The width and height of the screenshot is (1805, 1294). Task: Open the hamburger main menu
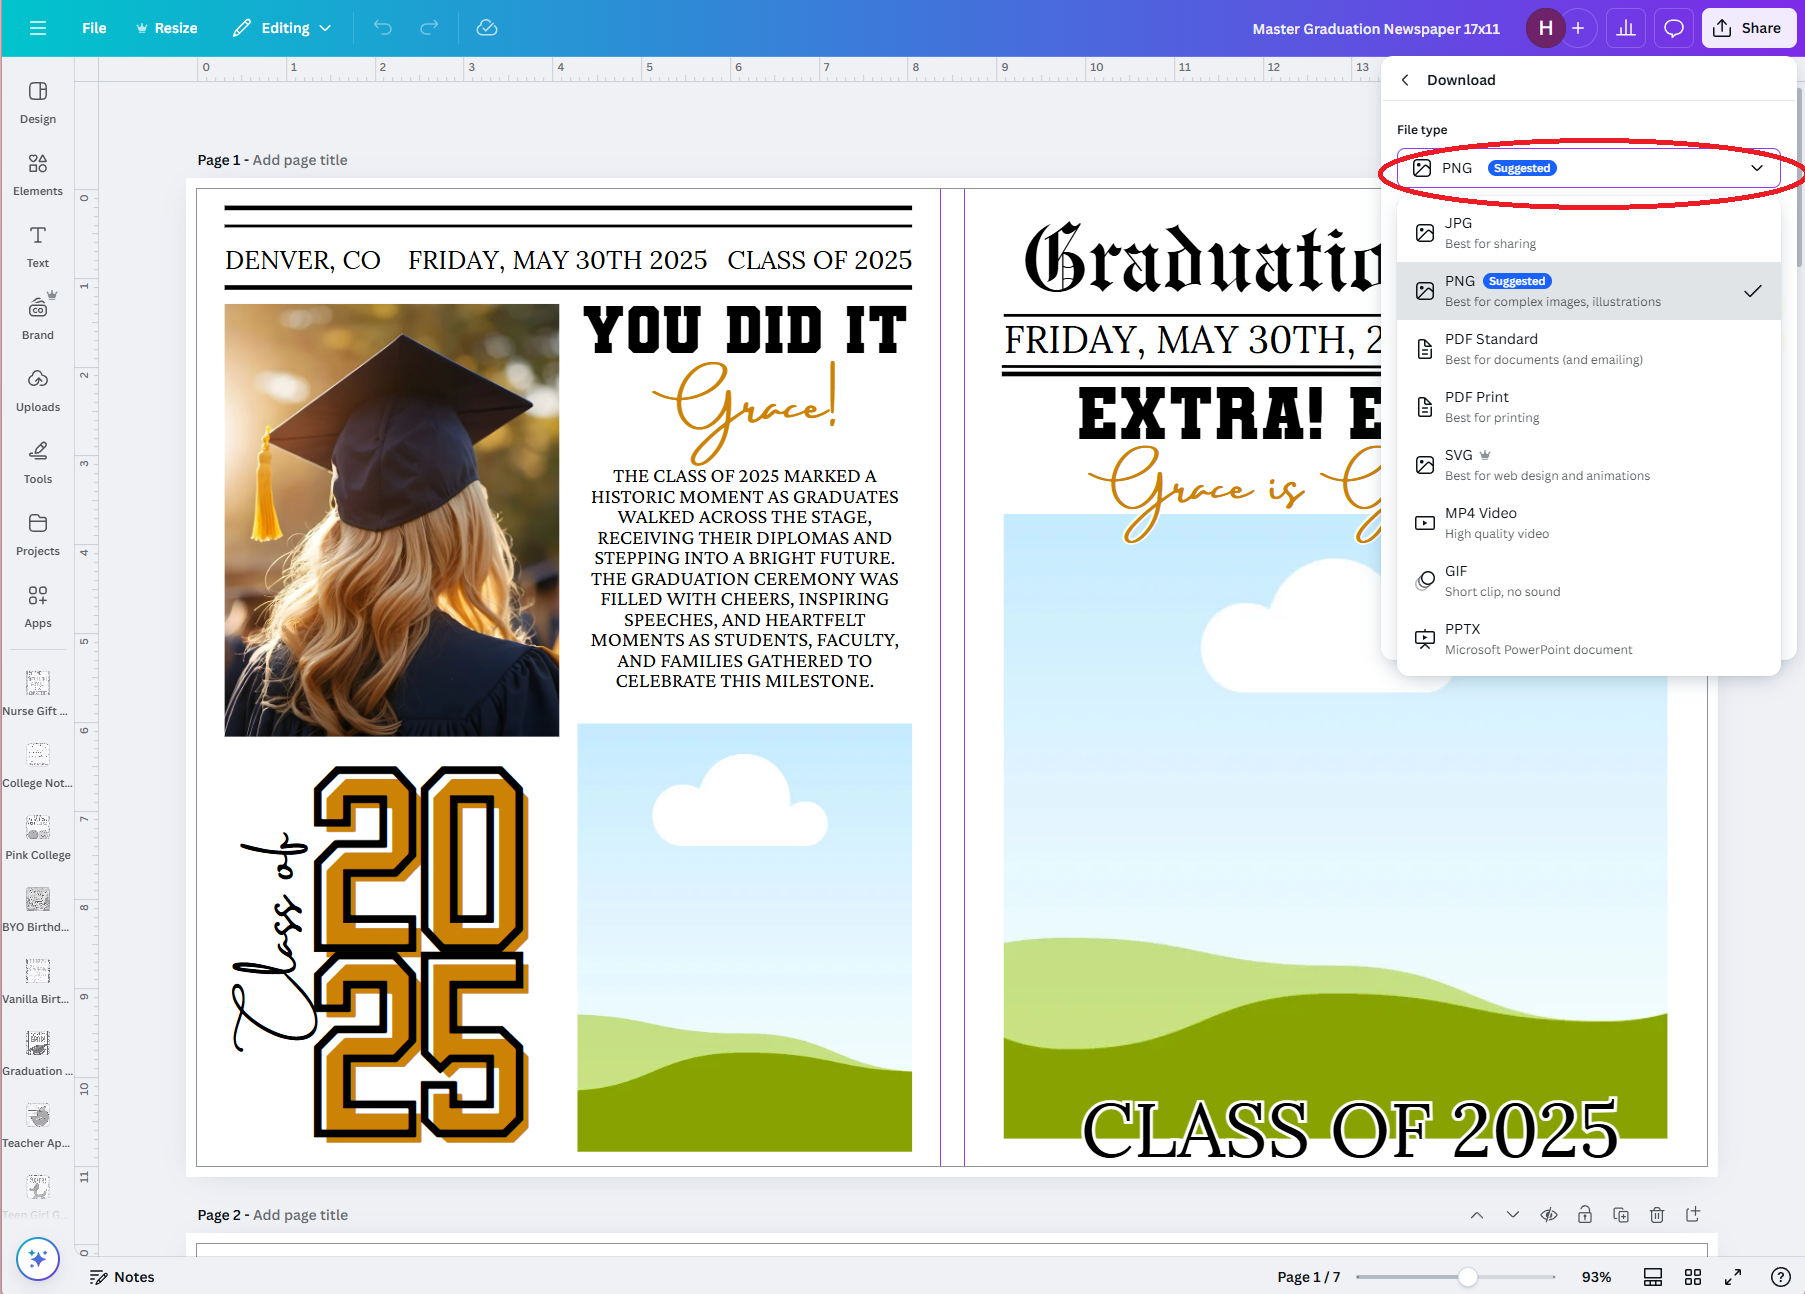(x=38, y=28)
